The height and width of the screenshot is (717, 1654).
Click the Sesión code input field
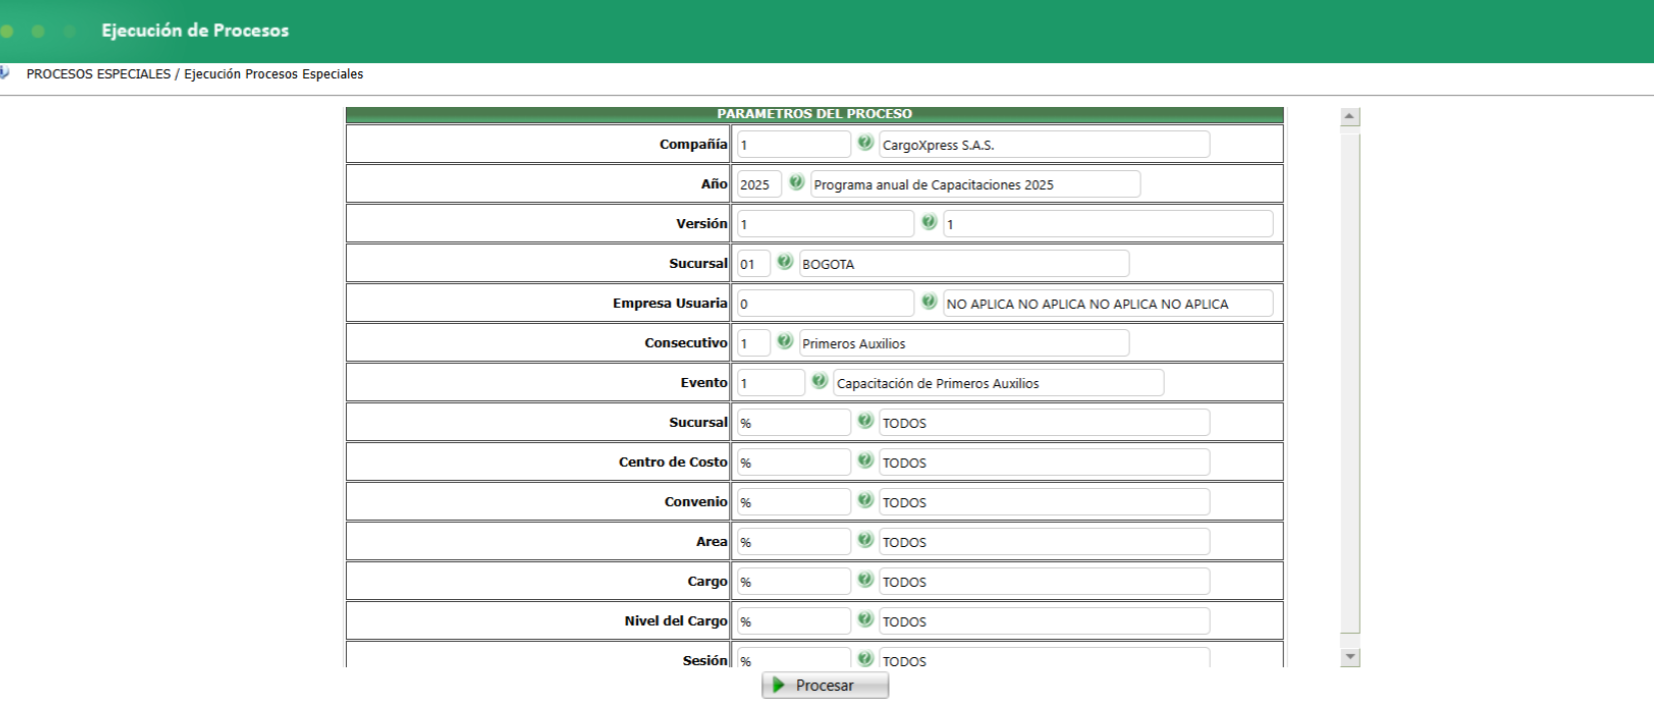click(794, 657)
